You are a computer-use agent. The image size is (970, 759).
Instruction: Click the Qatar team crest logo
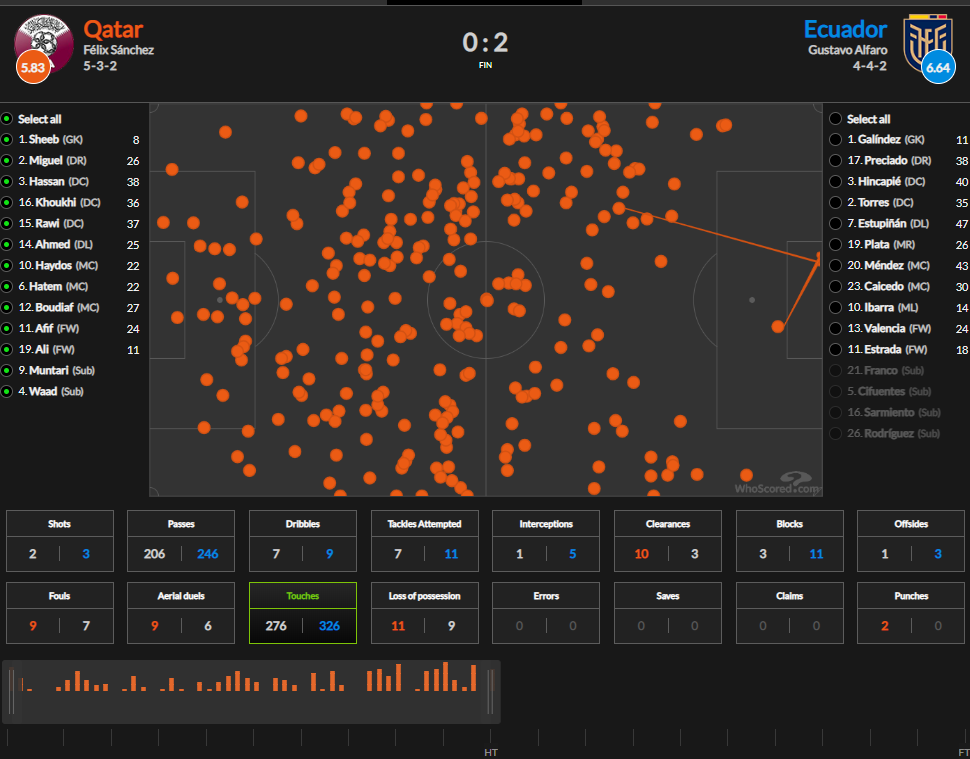tap(44, 40)
